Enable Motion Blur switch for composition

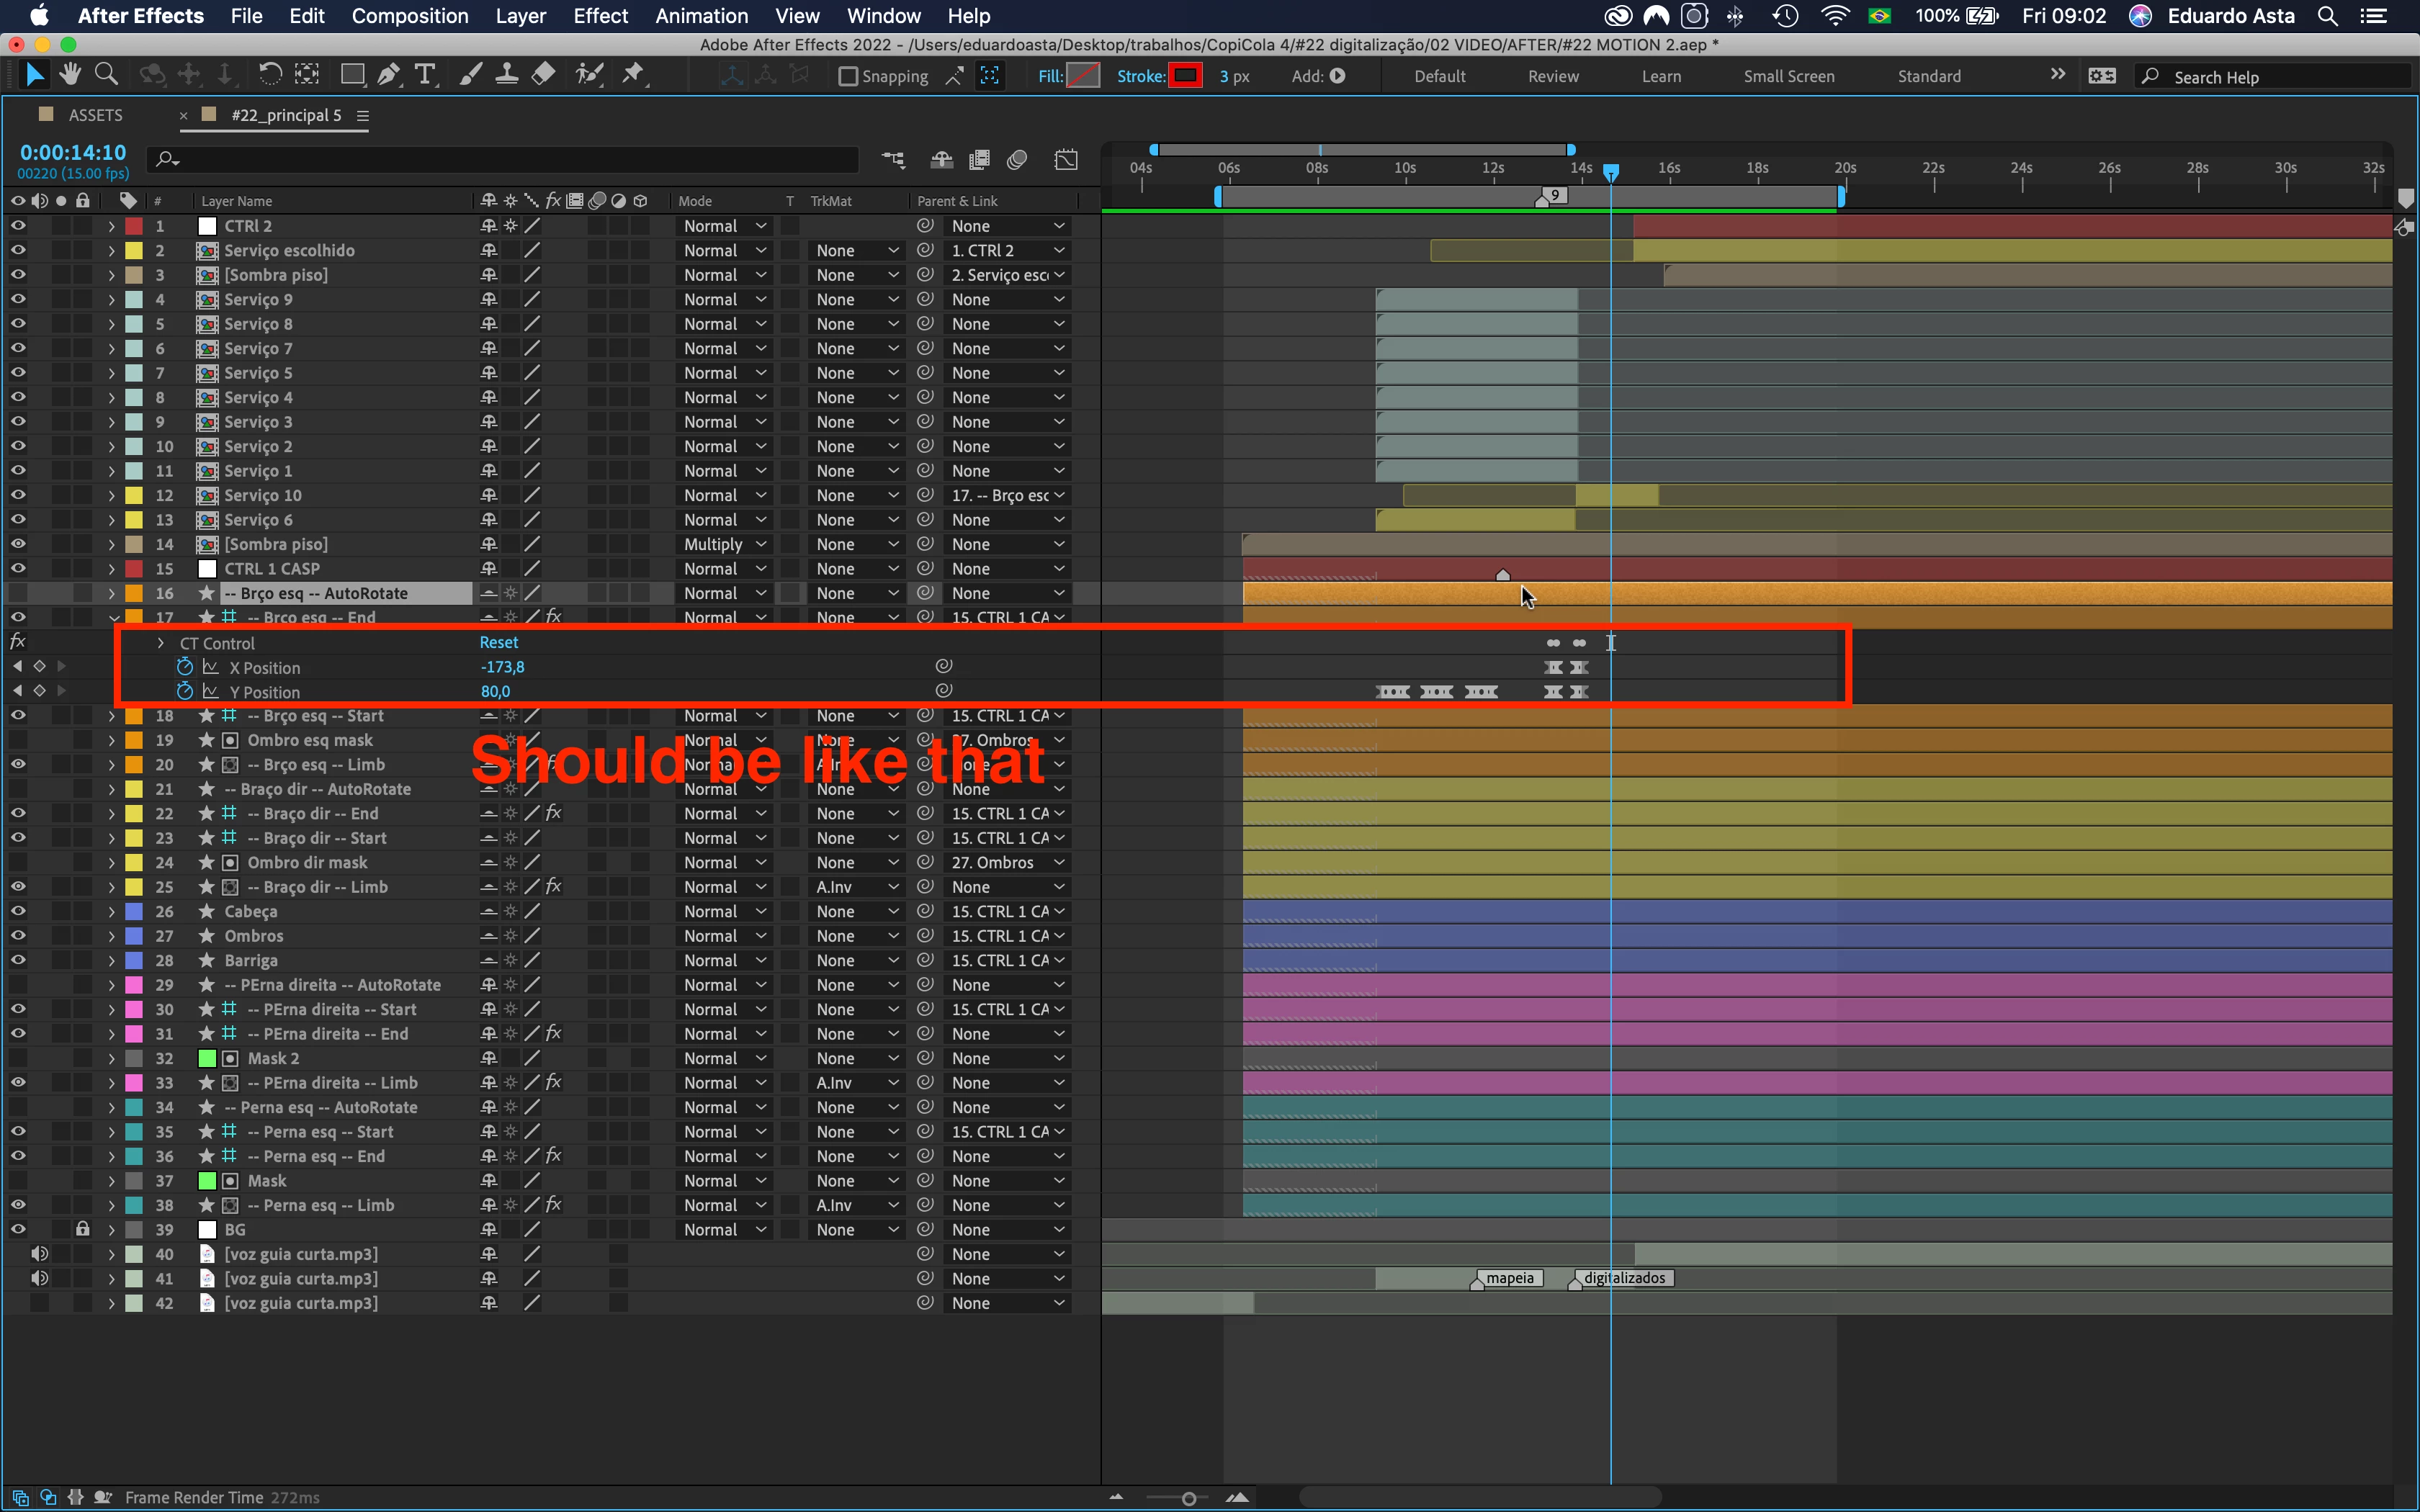click(x=1018, y=160)
